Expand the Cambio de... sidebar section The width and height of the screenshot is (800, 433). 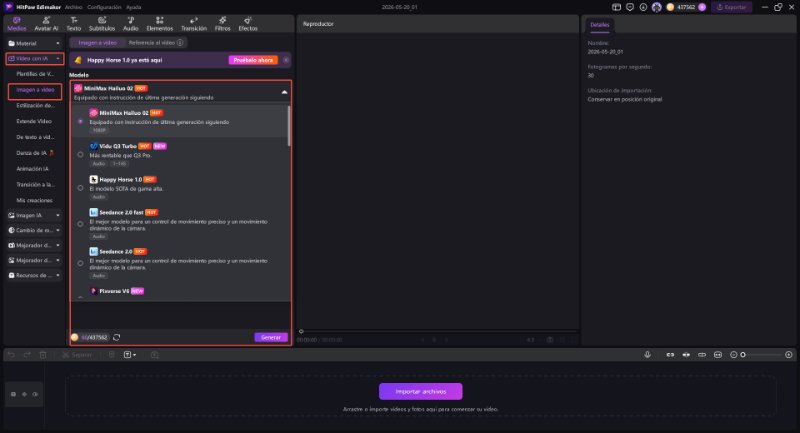pos(34,230)
